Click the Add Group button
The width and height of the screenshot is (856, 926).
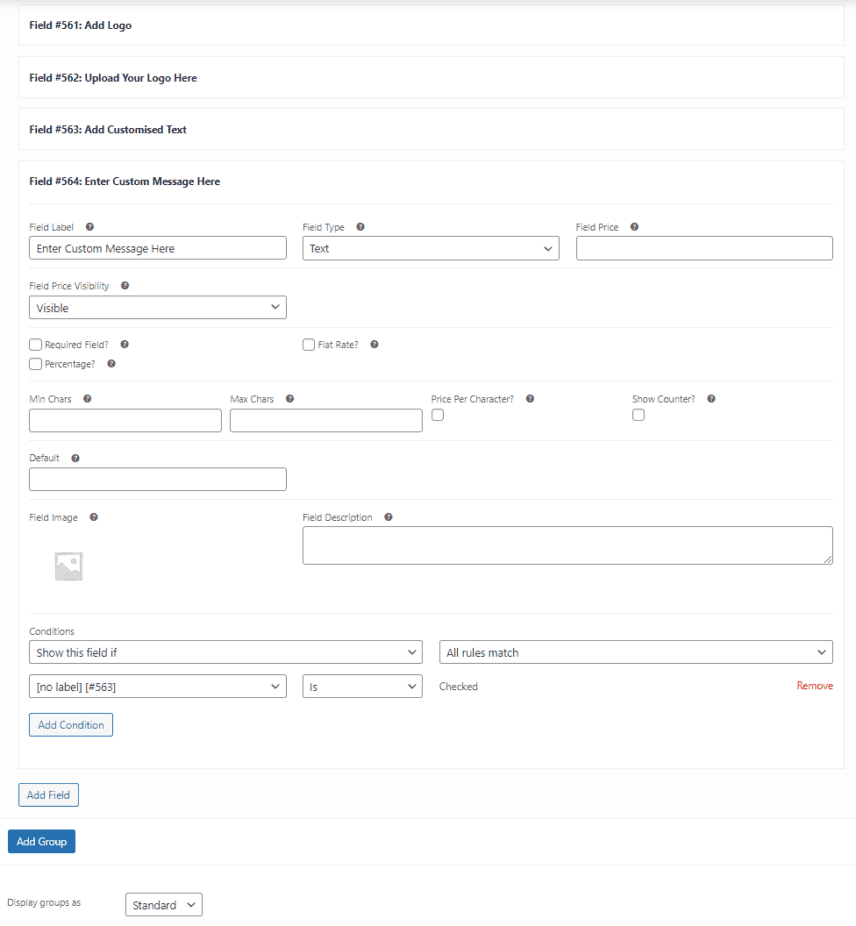tap(41, 841)
